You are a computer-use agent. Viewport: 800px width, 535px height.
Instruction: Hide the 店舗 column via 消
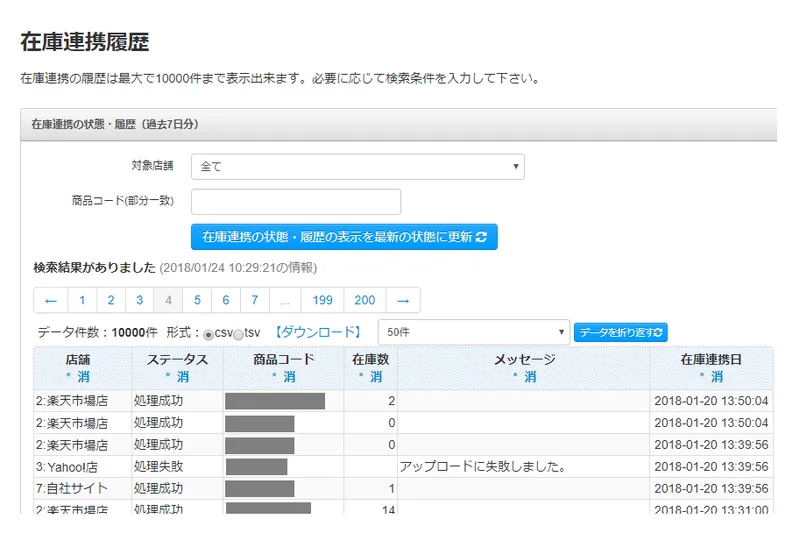click(x=83, y=377)
